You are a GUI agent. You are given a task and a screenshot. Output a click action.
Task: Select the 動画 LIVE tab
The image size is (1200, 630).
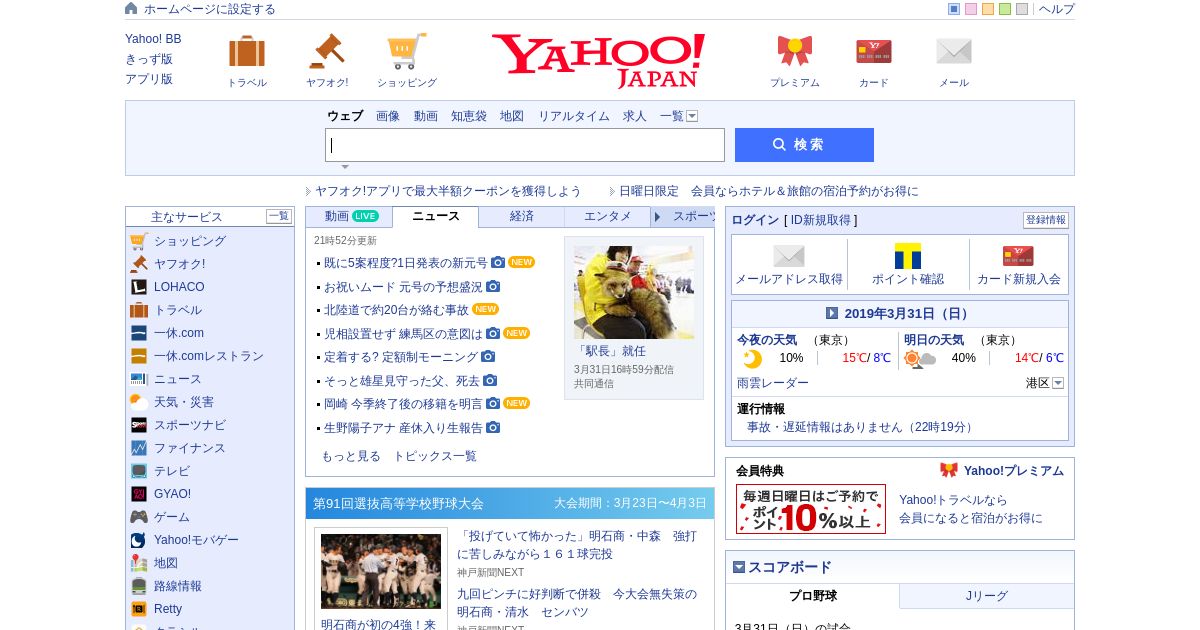pos(351,217)
